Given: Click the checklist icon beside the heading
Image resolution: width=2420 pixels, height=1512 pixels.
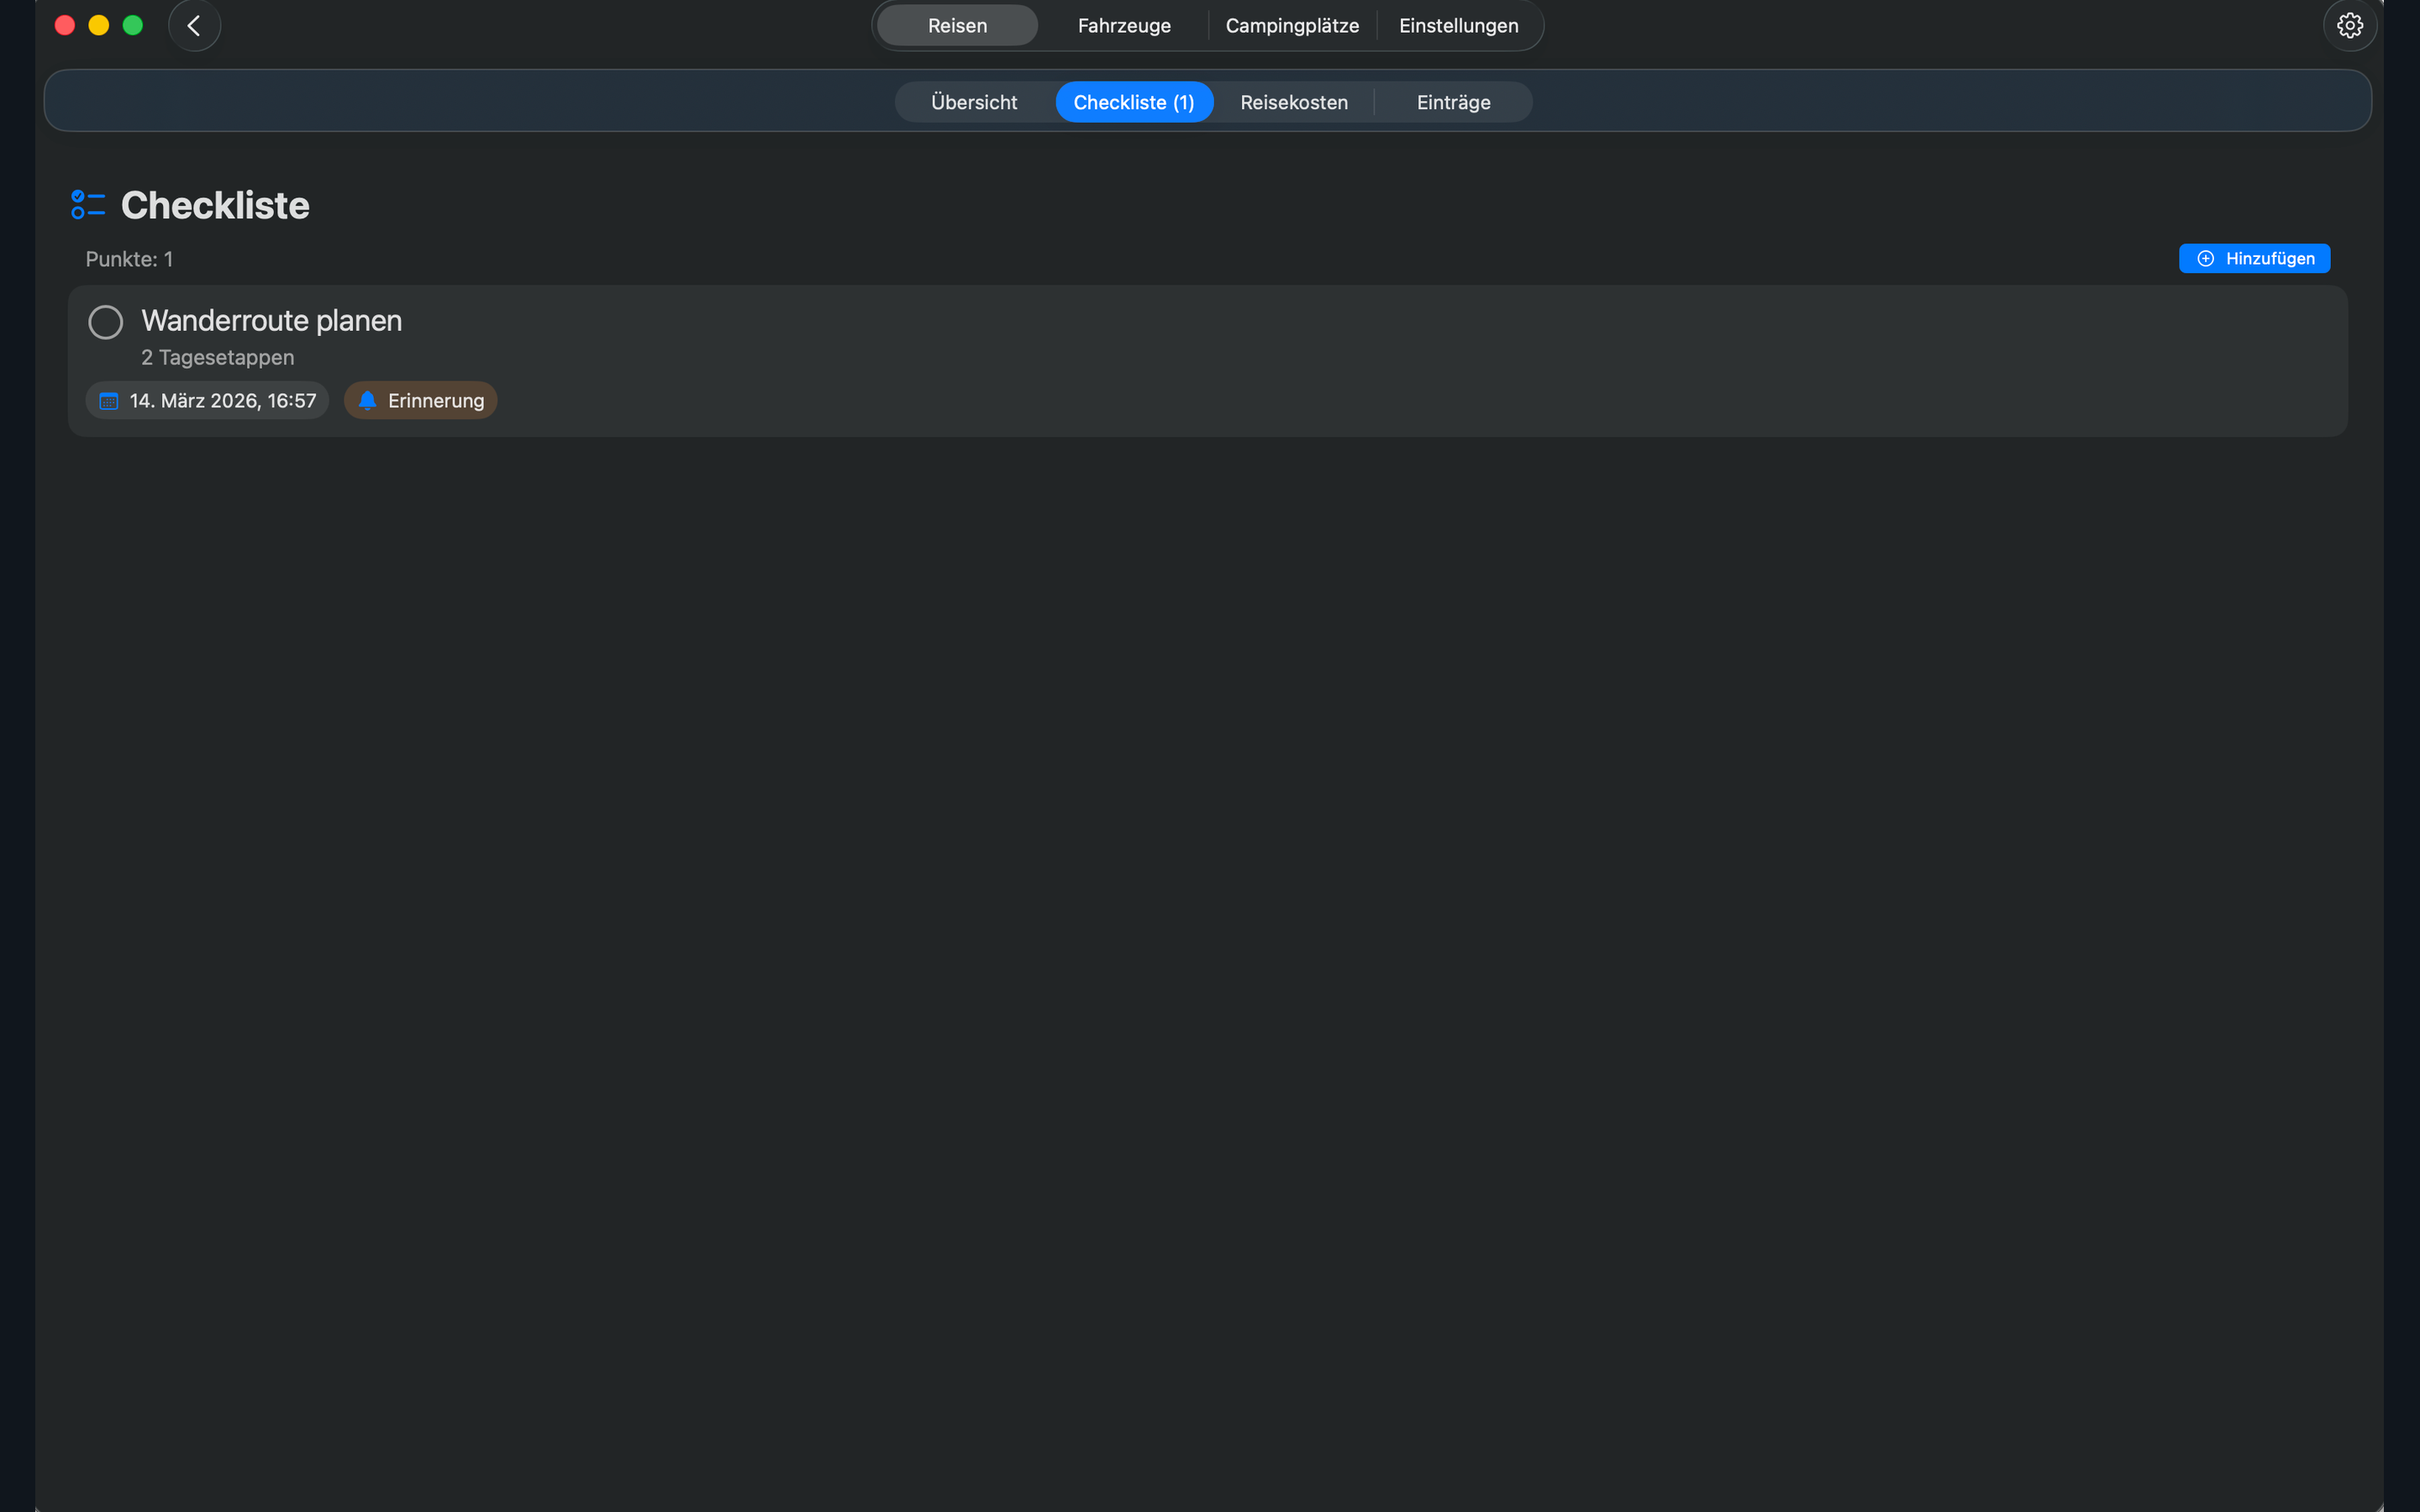Looking at the screenshot, I should (88, 205).
